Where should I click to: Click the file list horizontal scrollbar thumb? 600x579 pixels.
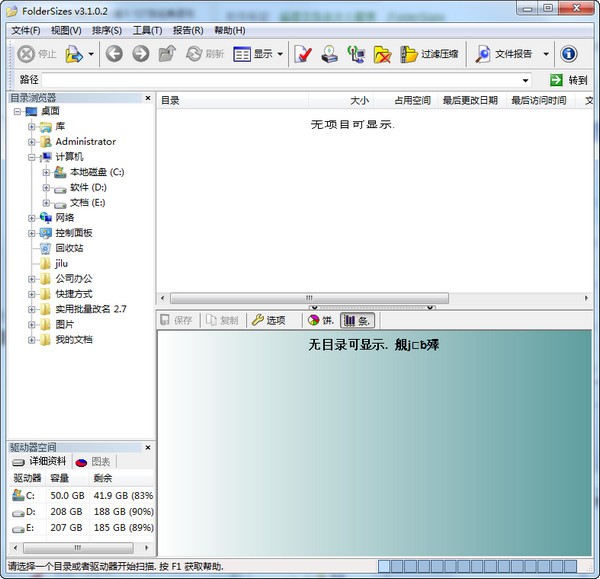click(x=309, y=298)
